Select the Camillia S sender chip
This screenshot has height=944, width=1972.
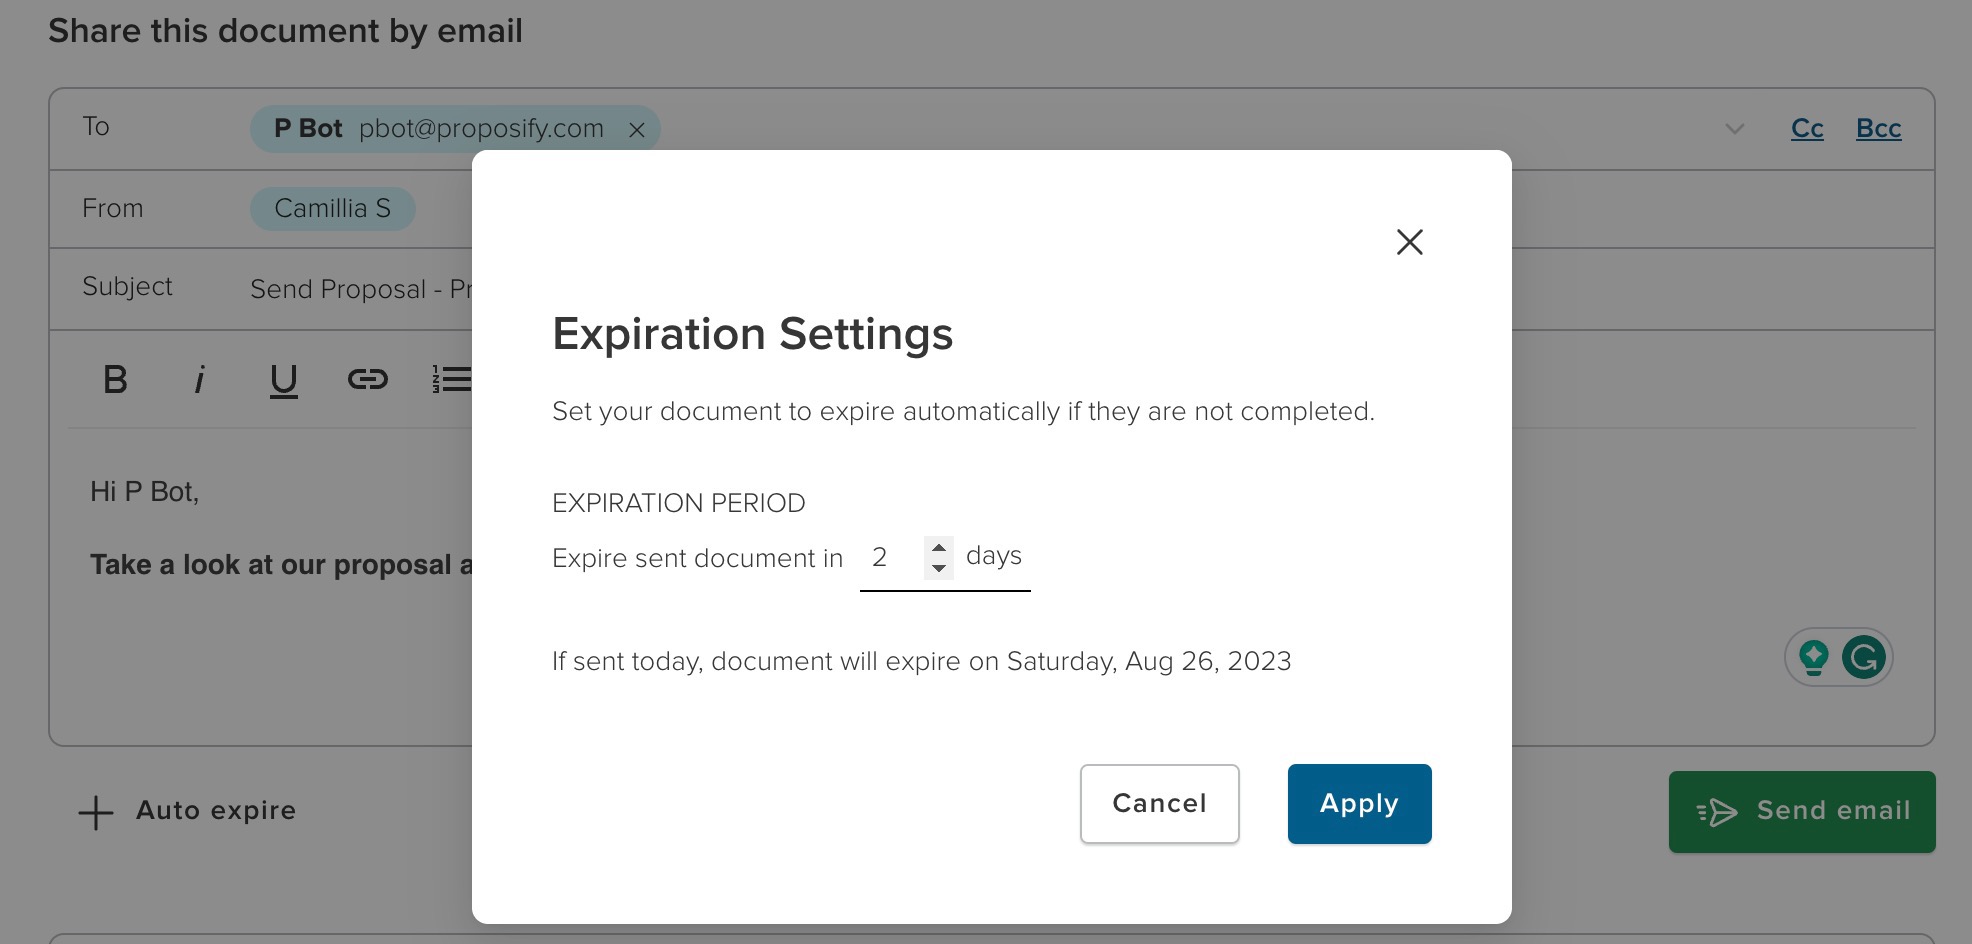(332, 209)
